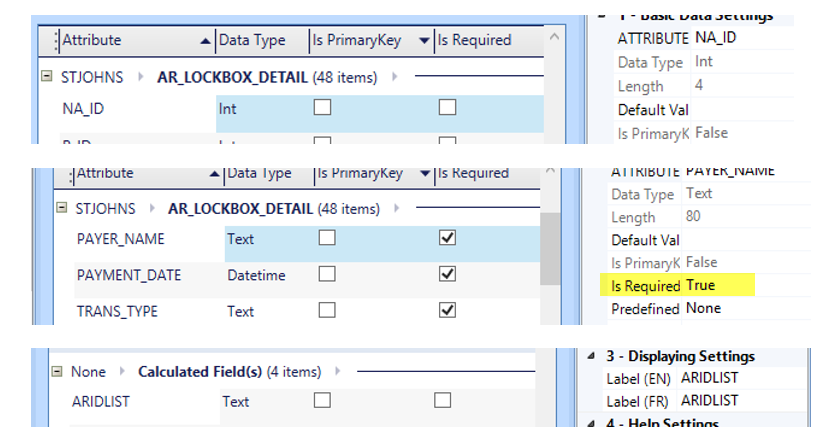The width and height of the screenshot is (831, 444).
Task: Check Is Required for the ARIDLIST row
Action: (443, 401)
